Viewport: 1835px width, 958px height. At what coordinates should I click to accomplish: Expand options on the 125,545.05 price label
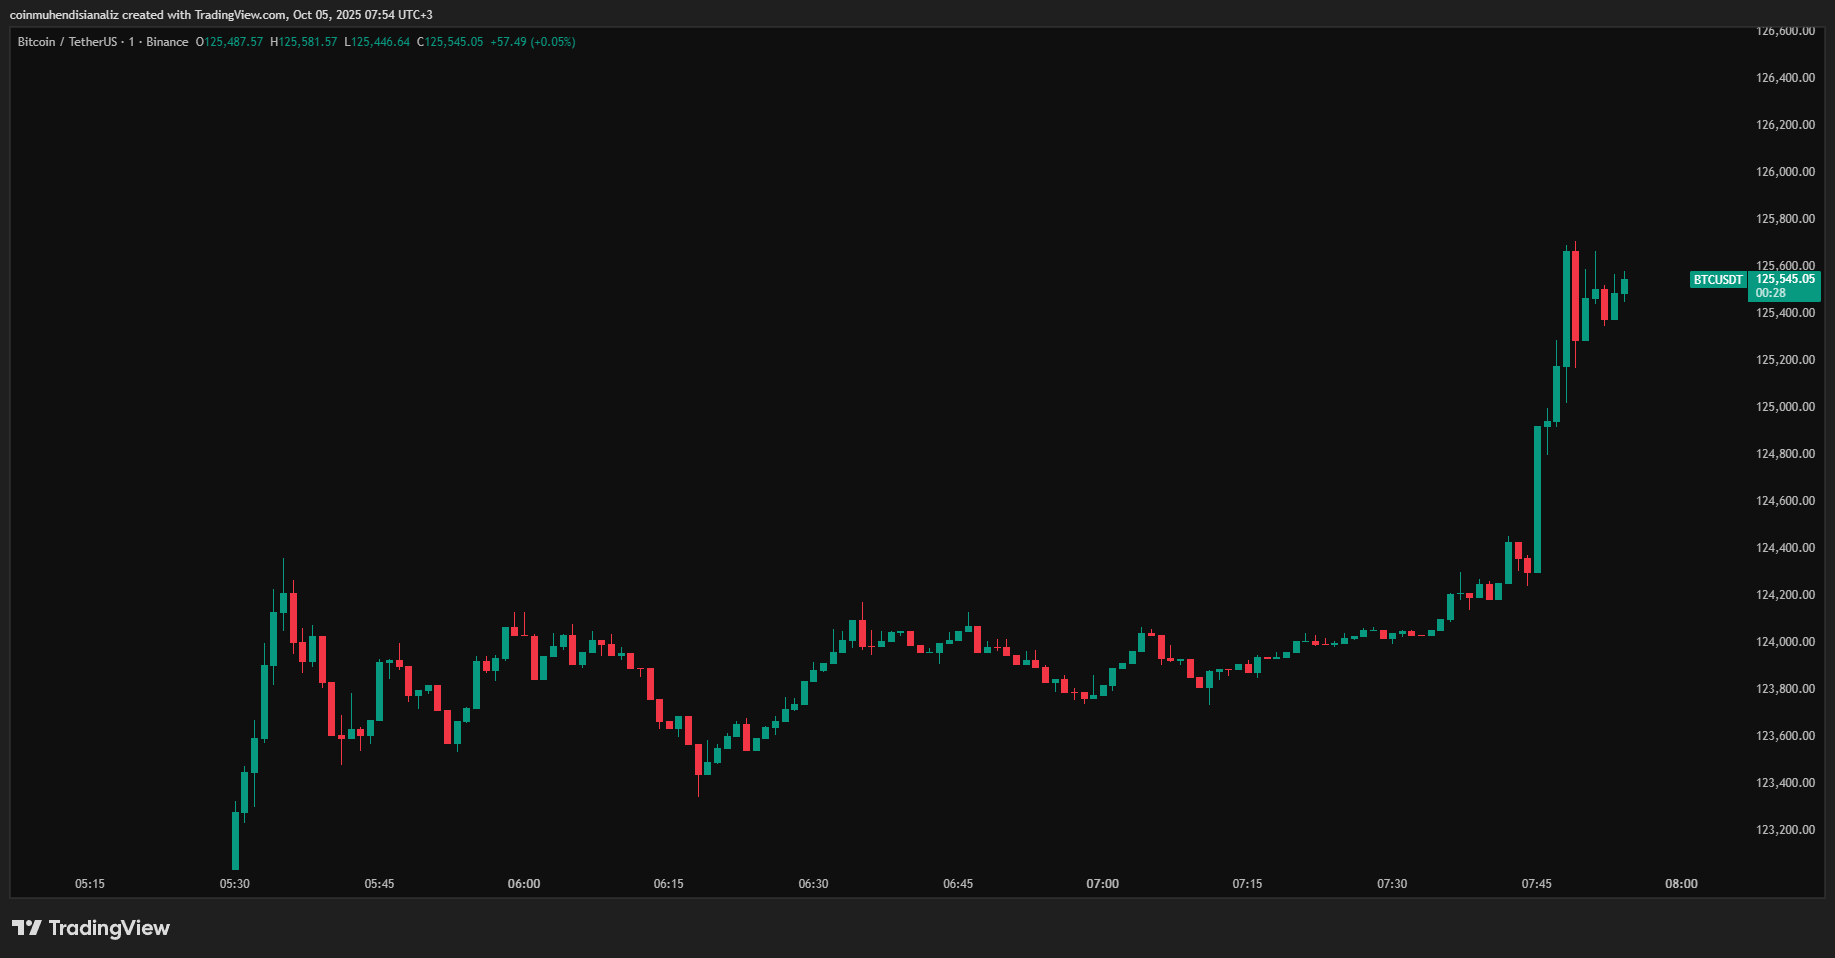(1786, 280)
